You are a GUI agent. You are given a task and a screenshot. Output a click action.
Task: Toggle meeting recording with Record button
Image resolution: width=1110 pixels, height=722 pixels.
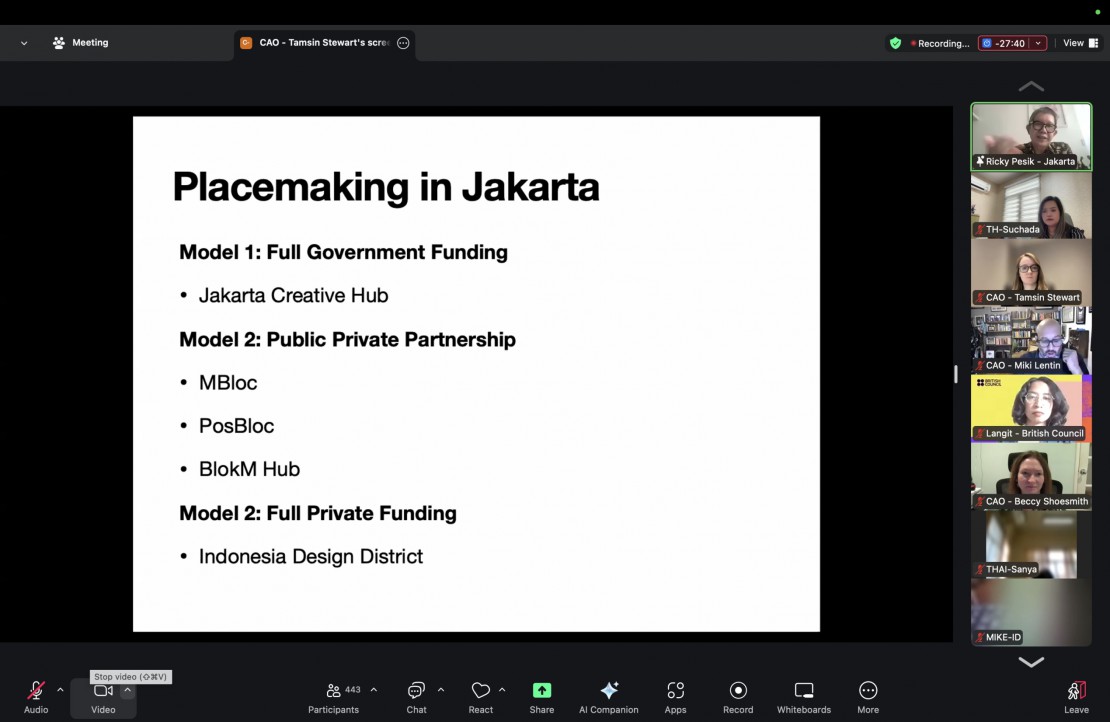(738, 695)
